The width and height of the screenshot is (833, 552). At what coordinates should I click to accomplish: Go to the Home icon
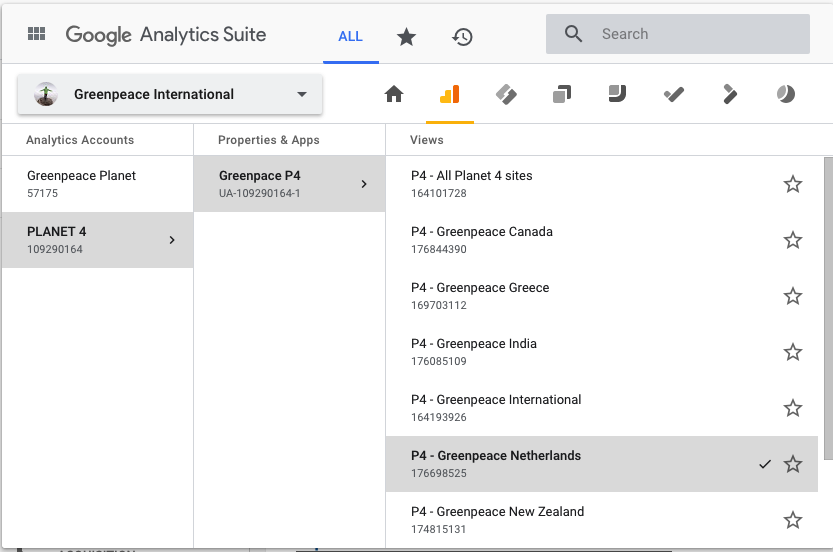(x=394, y=95)
